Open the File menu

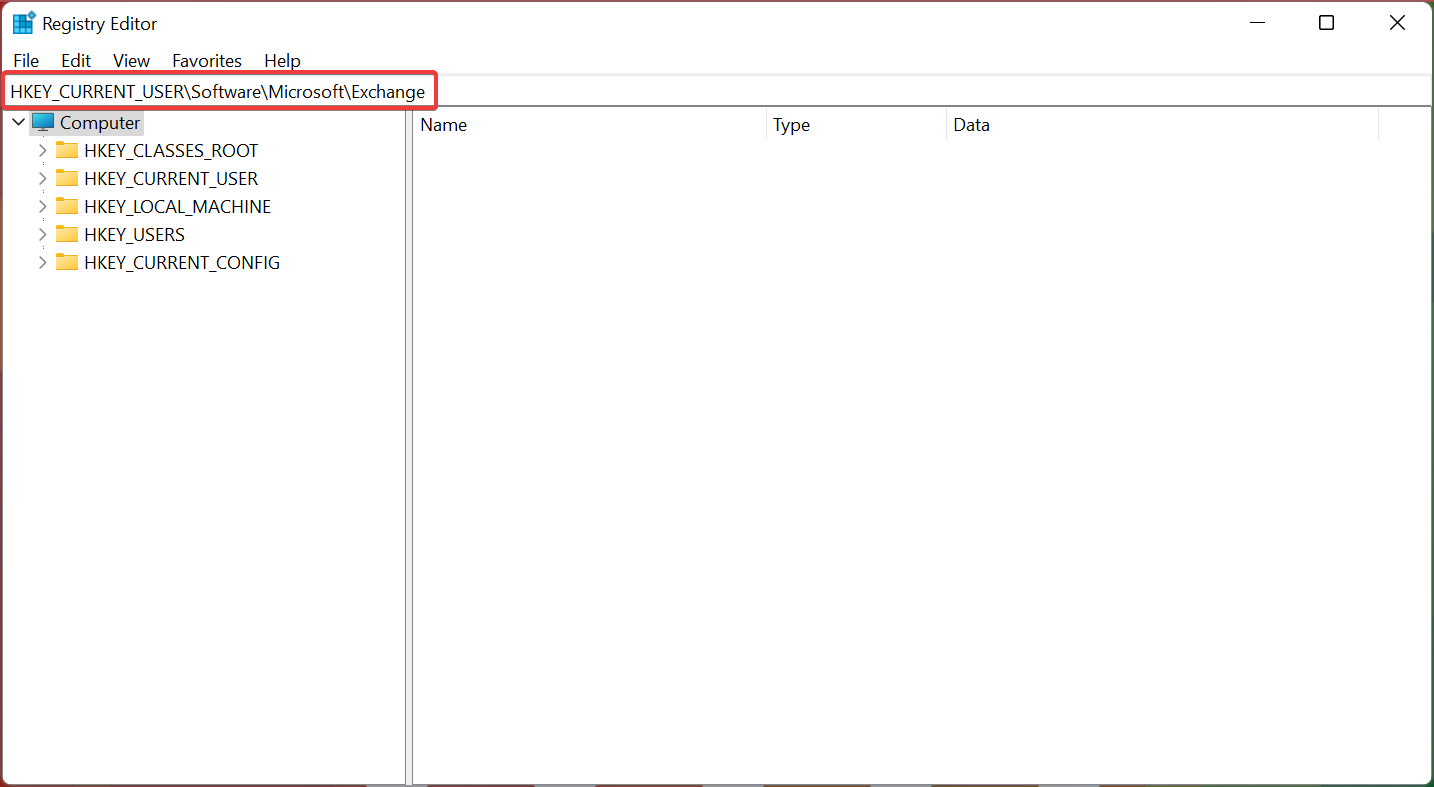[26, 61]
